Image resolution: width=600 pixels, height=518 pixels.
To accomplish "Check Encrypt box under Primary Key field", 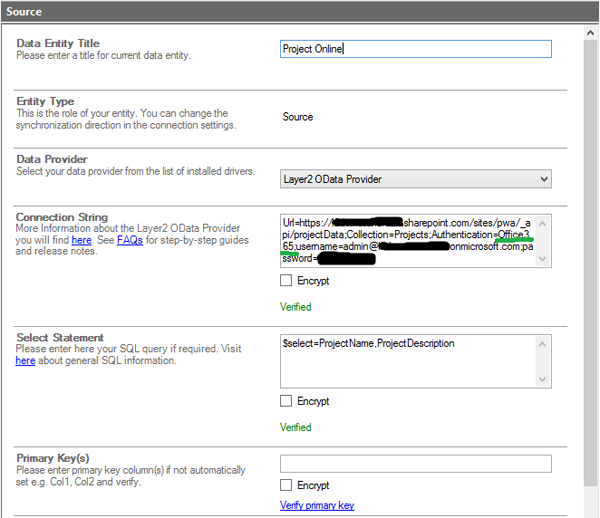I will (x=287, y=485).
